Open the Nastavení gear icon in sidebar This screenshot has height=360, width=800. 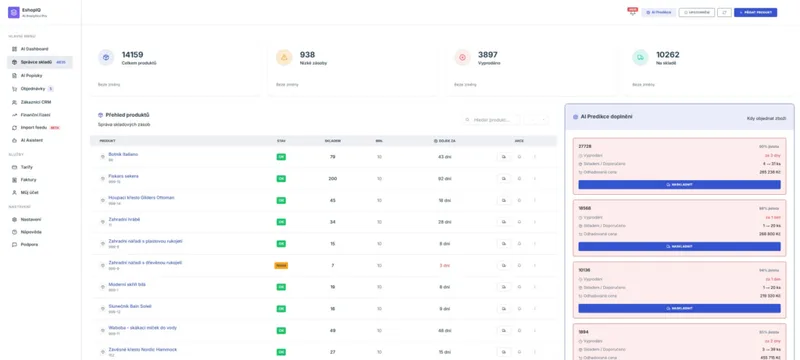click(14, 219)
